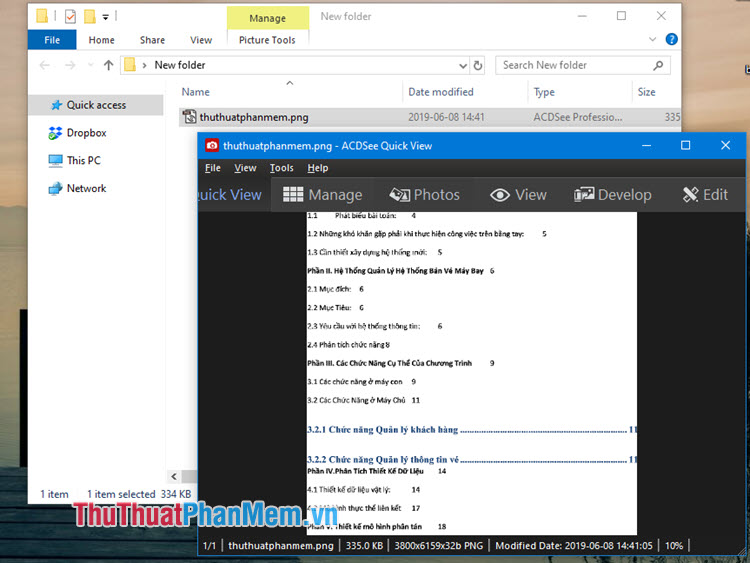Open the Picture Tools ribbon tab

tap(267, 40)
